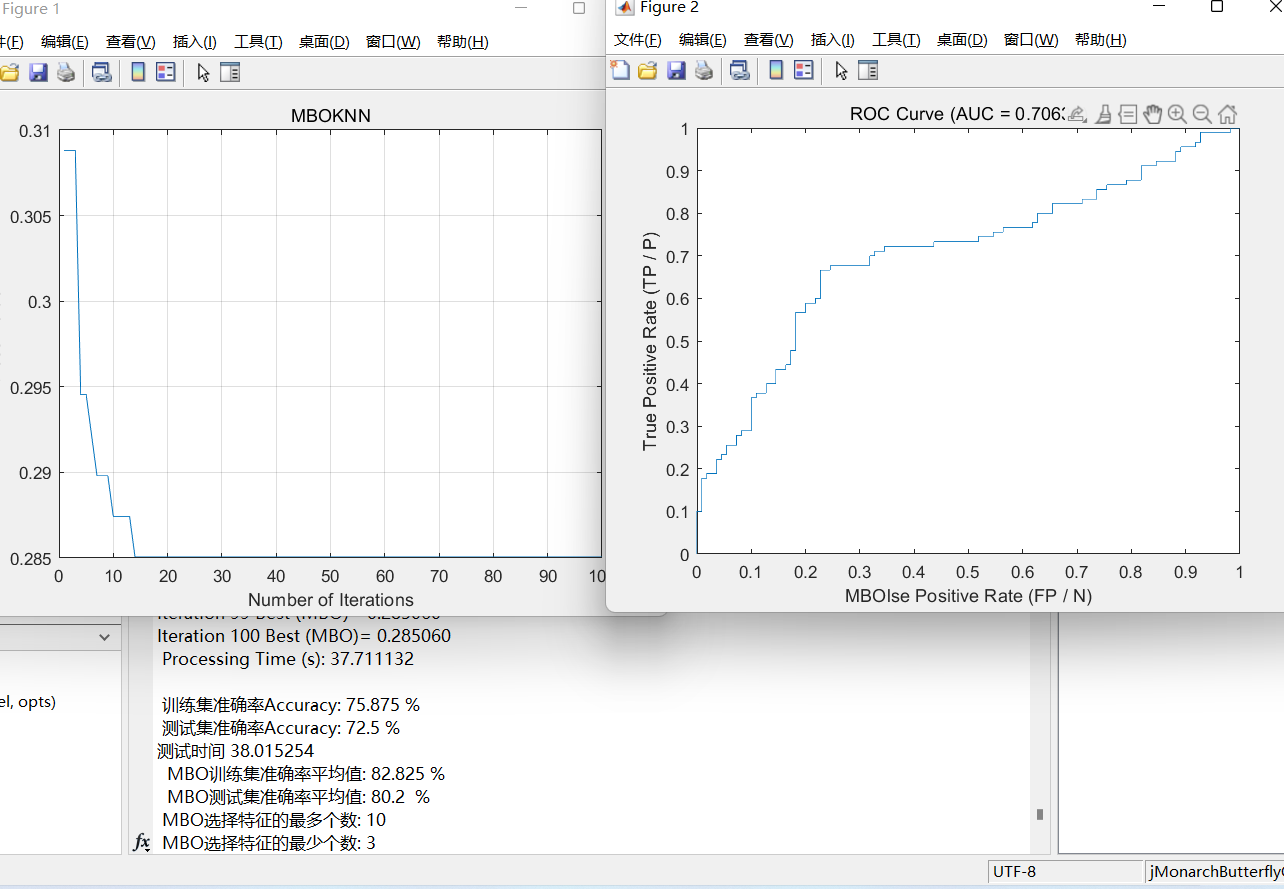Open the fx function browser dropdown

pyautogui.click(x=143, y=843)
